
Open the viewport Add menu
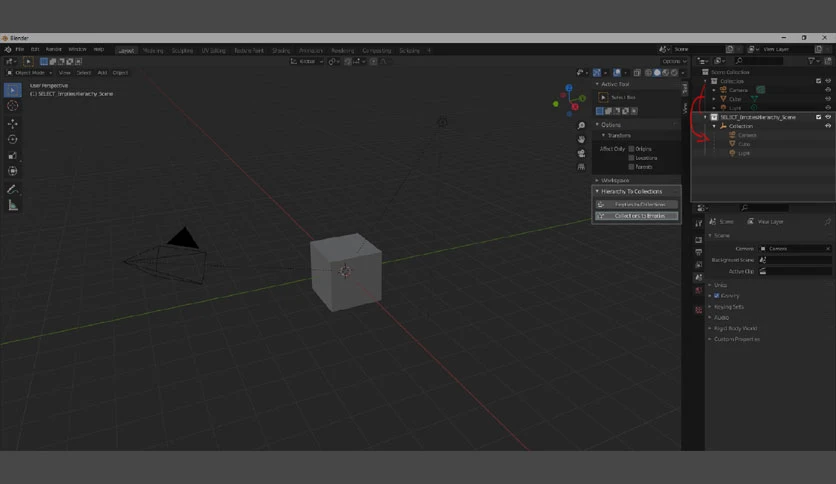point(102,72)
